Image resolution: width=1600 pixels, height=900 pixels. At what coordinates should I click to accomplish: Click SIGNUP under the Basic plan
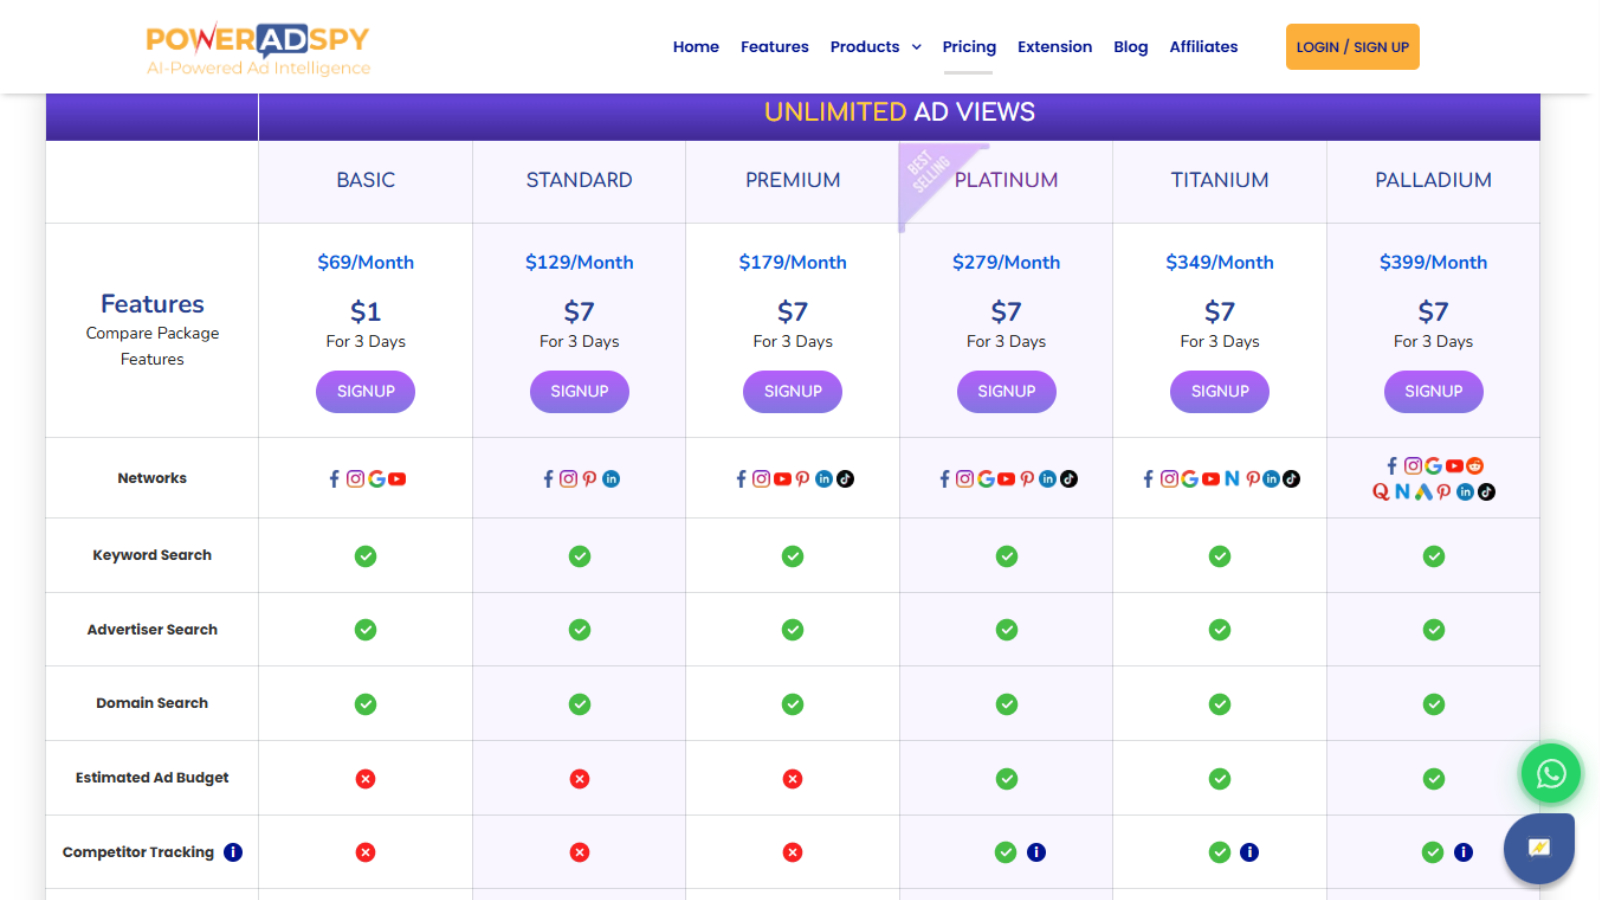(365, 391)
